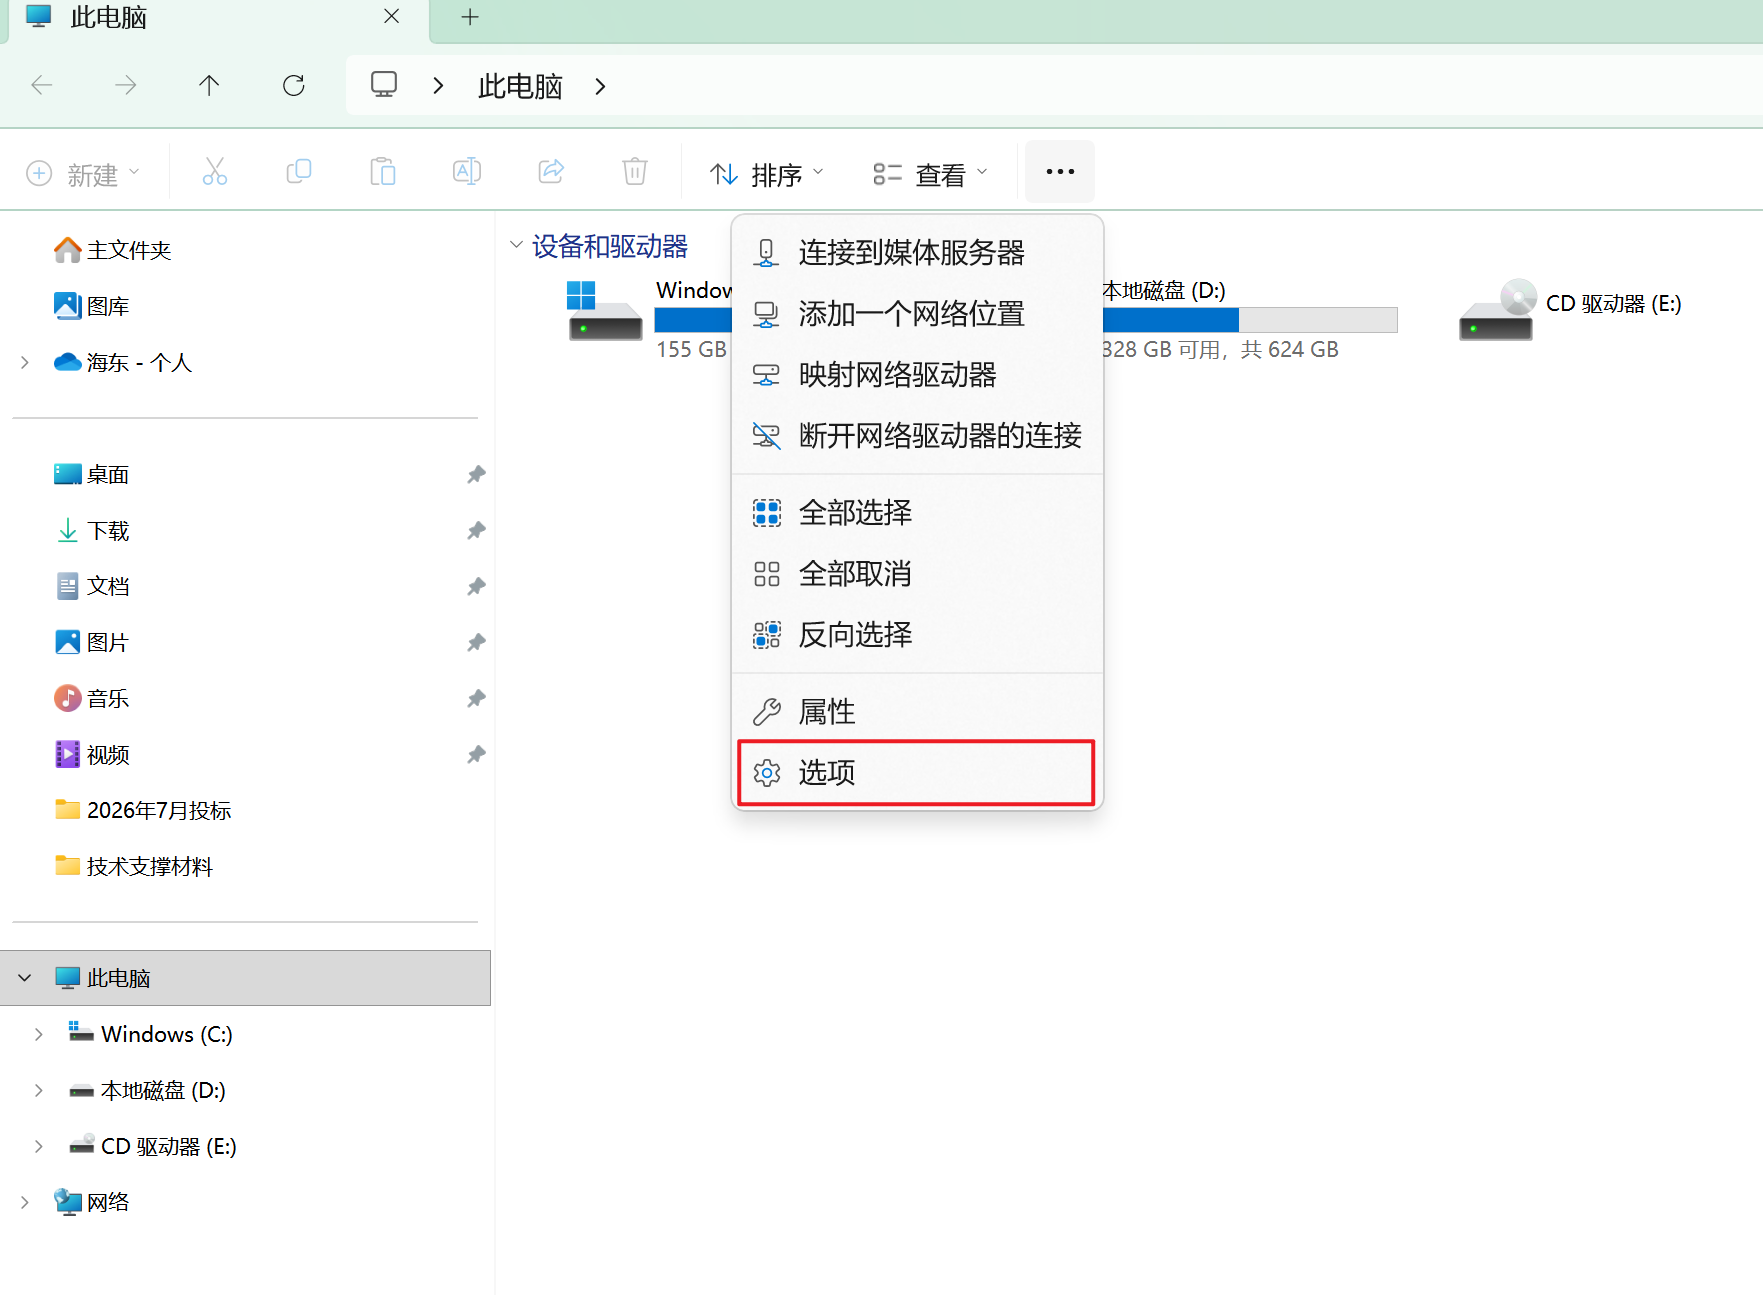Choose 连接到媒体服务器 from the menu

pyautogui.click(x=917, y=253)
